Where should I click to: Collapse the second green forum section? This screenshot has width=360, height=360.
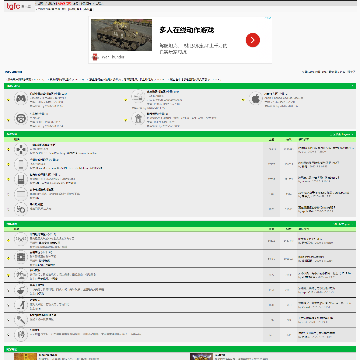(x=353, y=134)
